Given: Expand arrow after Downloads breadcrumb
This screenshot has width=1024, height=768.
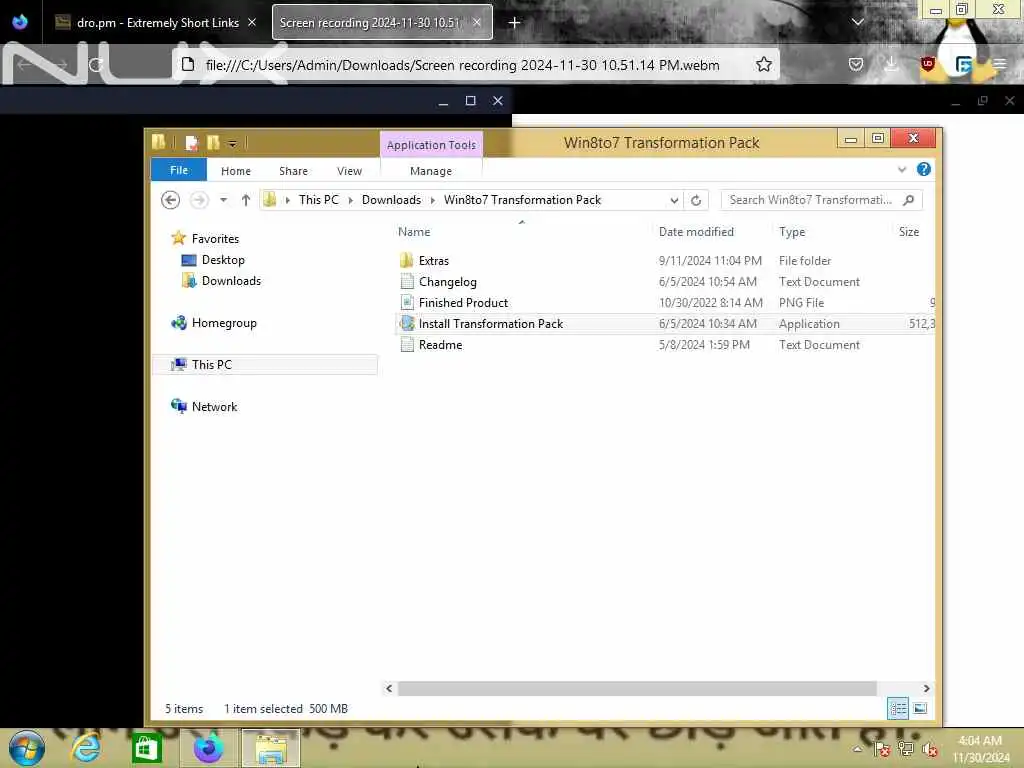Looking at the screenshot, I should [x=432, y=200].
